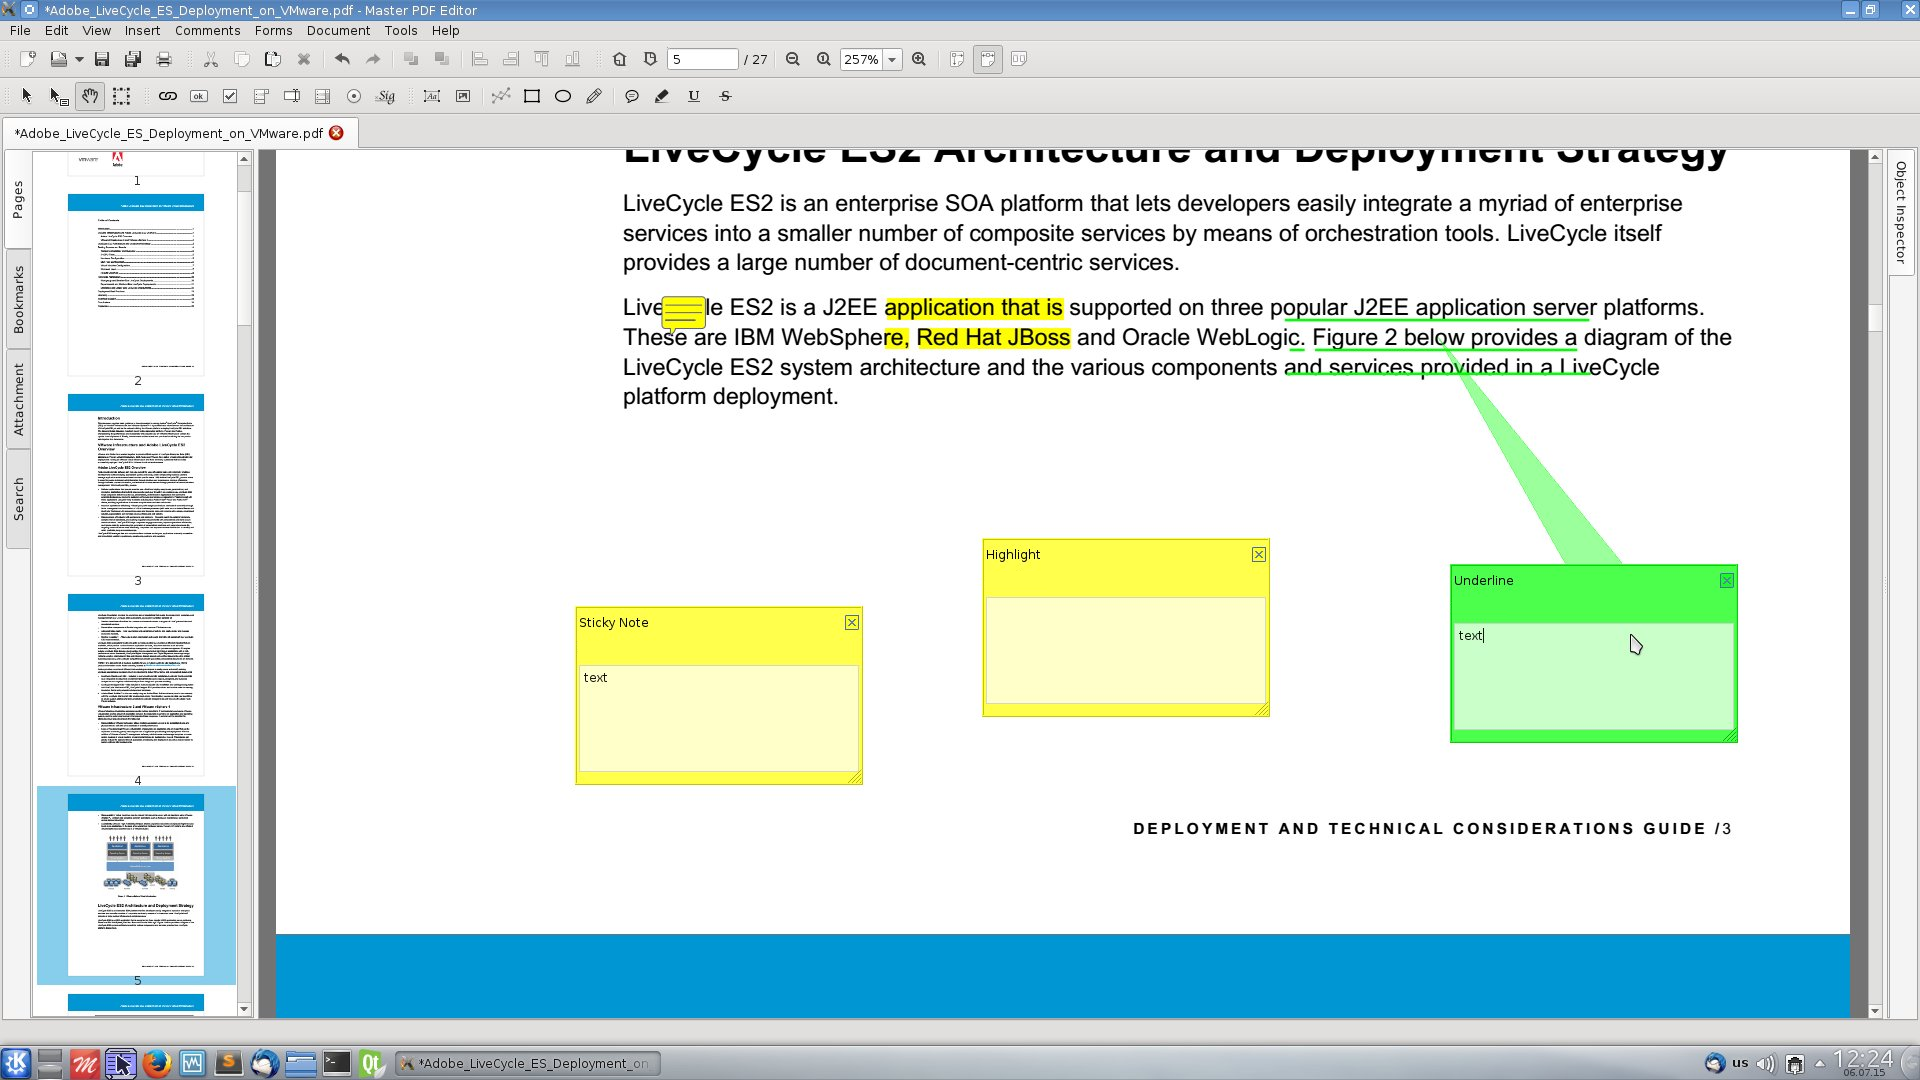This screenshot has width=1920, height=1080.
Task: Insert a signature field
Action: pyautogui.click(x=385, y=96)
